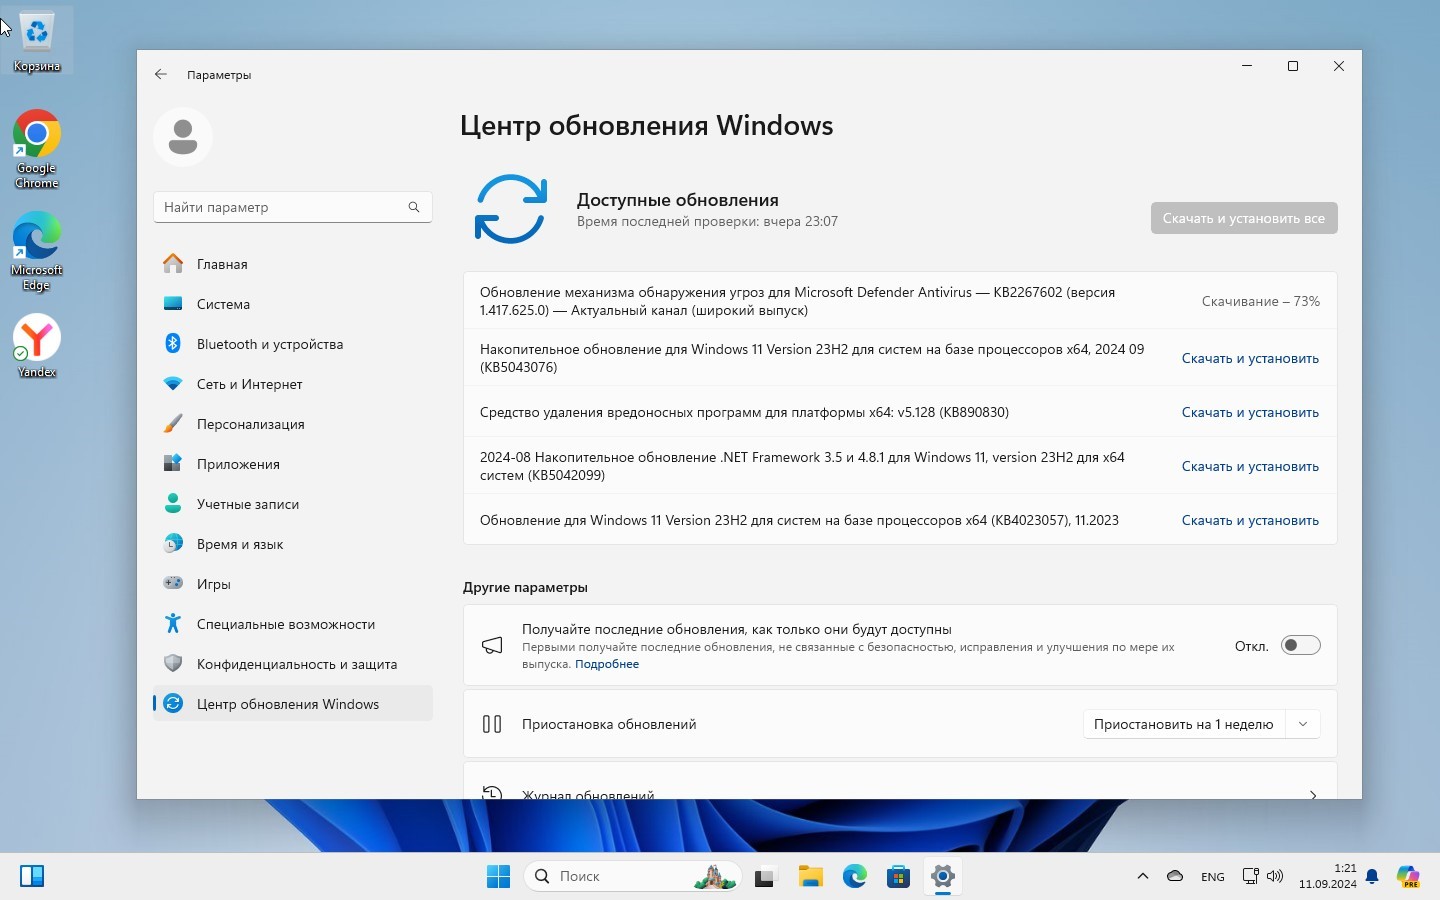
Task: Open File Explorer from the taskbar
Action: [810, 877]
